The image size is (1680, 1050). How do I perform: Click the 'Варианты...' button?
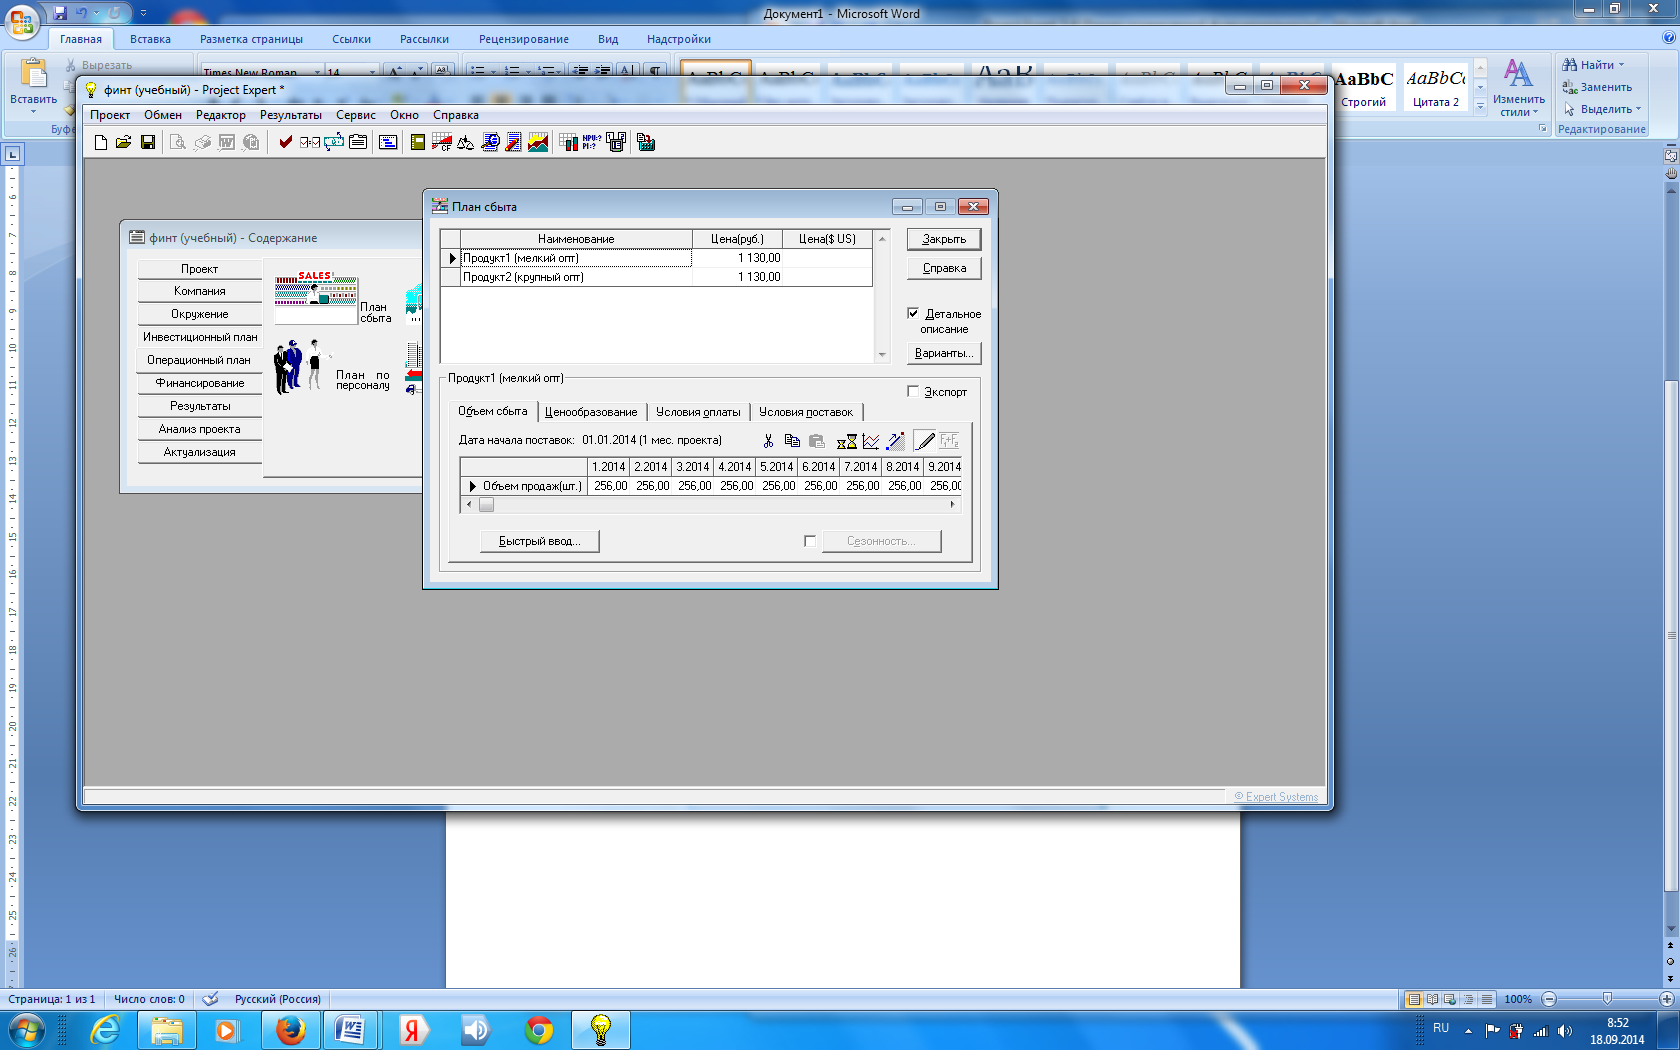tap(944, 353)
